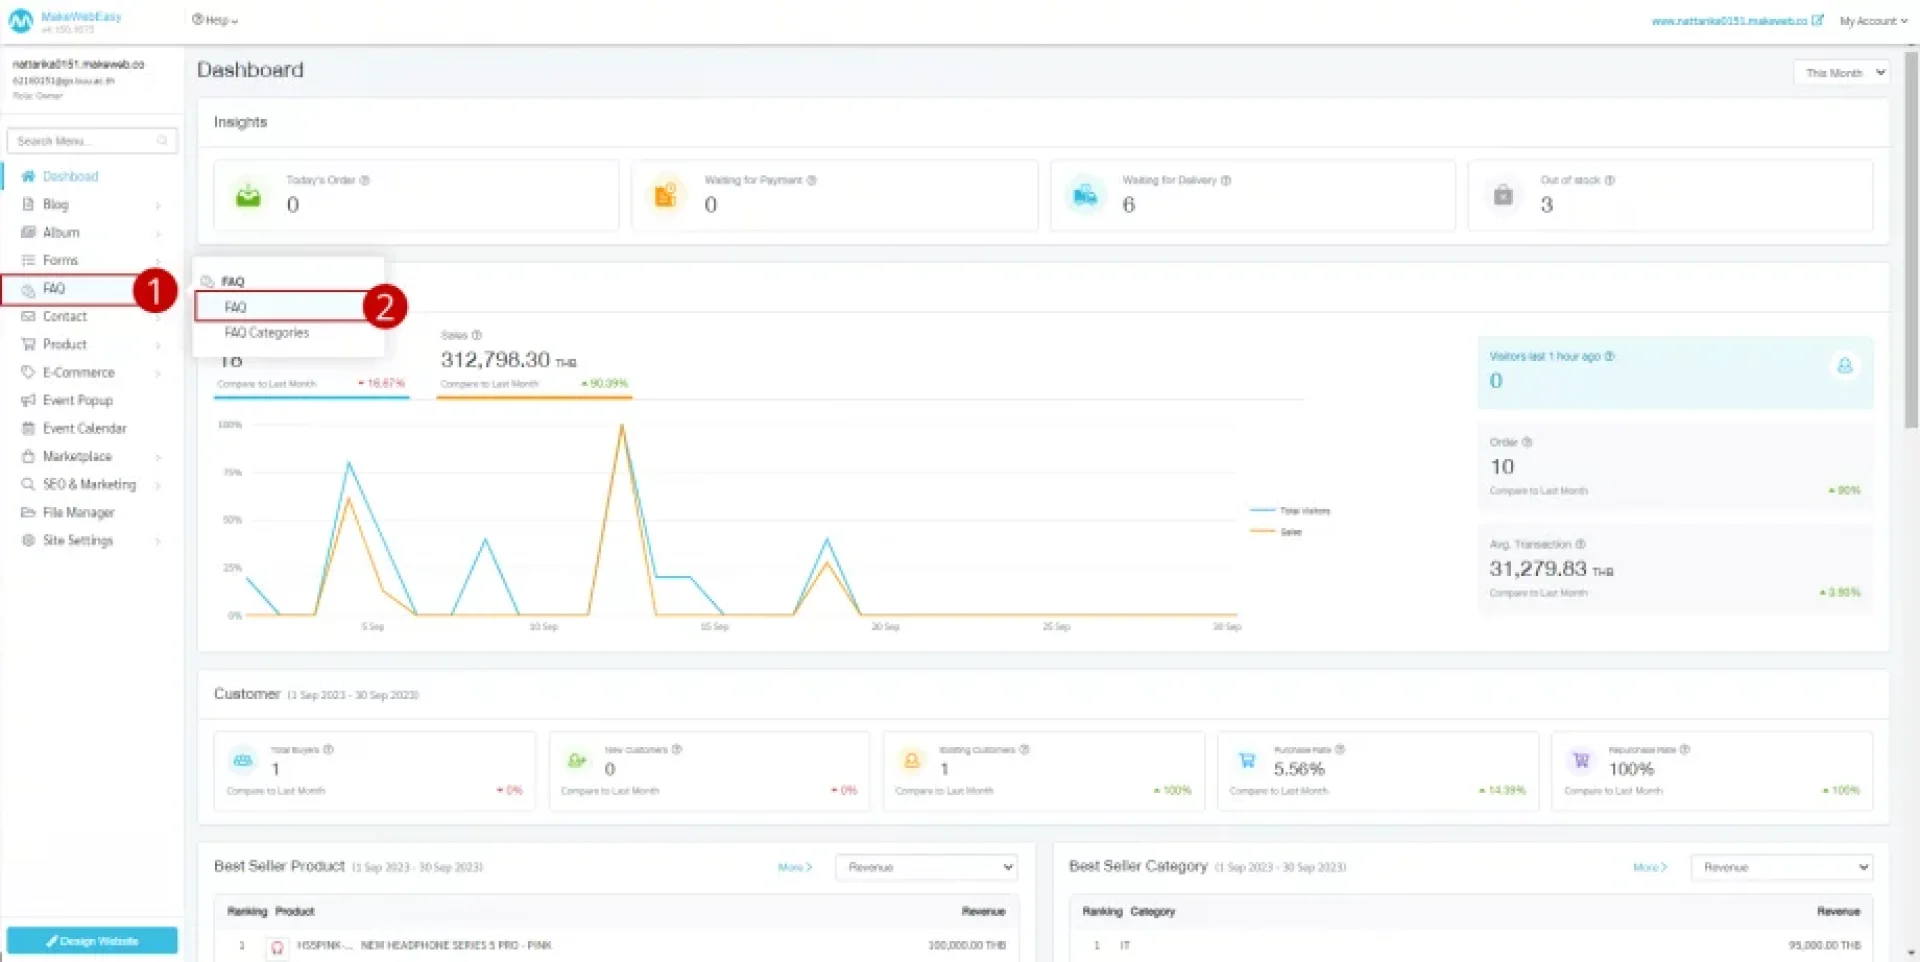This screenshot has height=962, width=1920.
Task: Select FAQ Categories in the submenu
Action: coord(267,333)
